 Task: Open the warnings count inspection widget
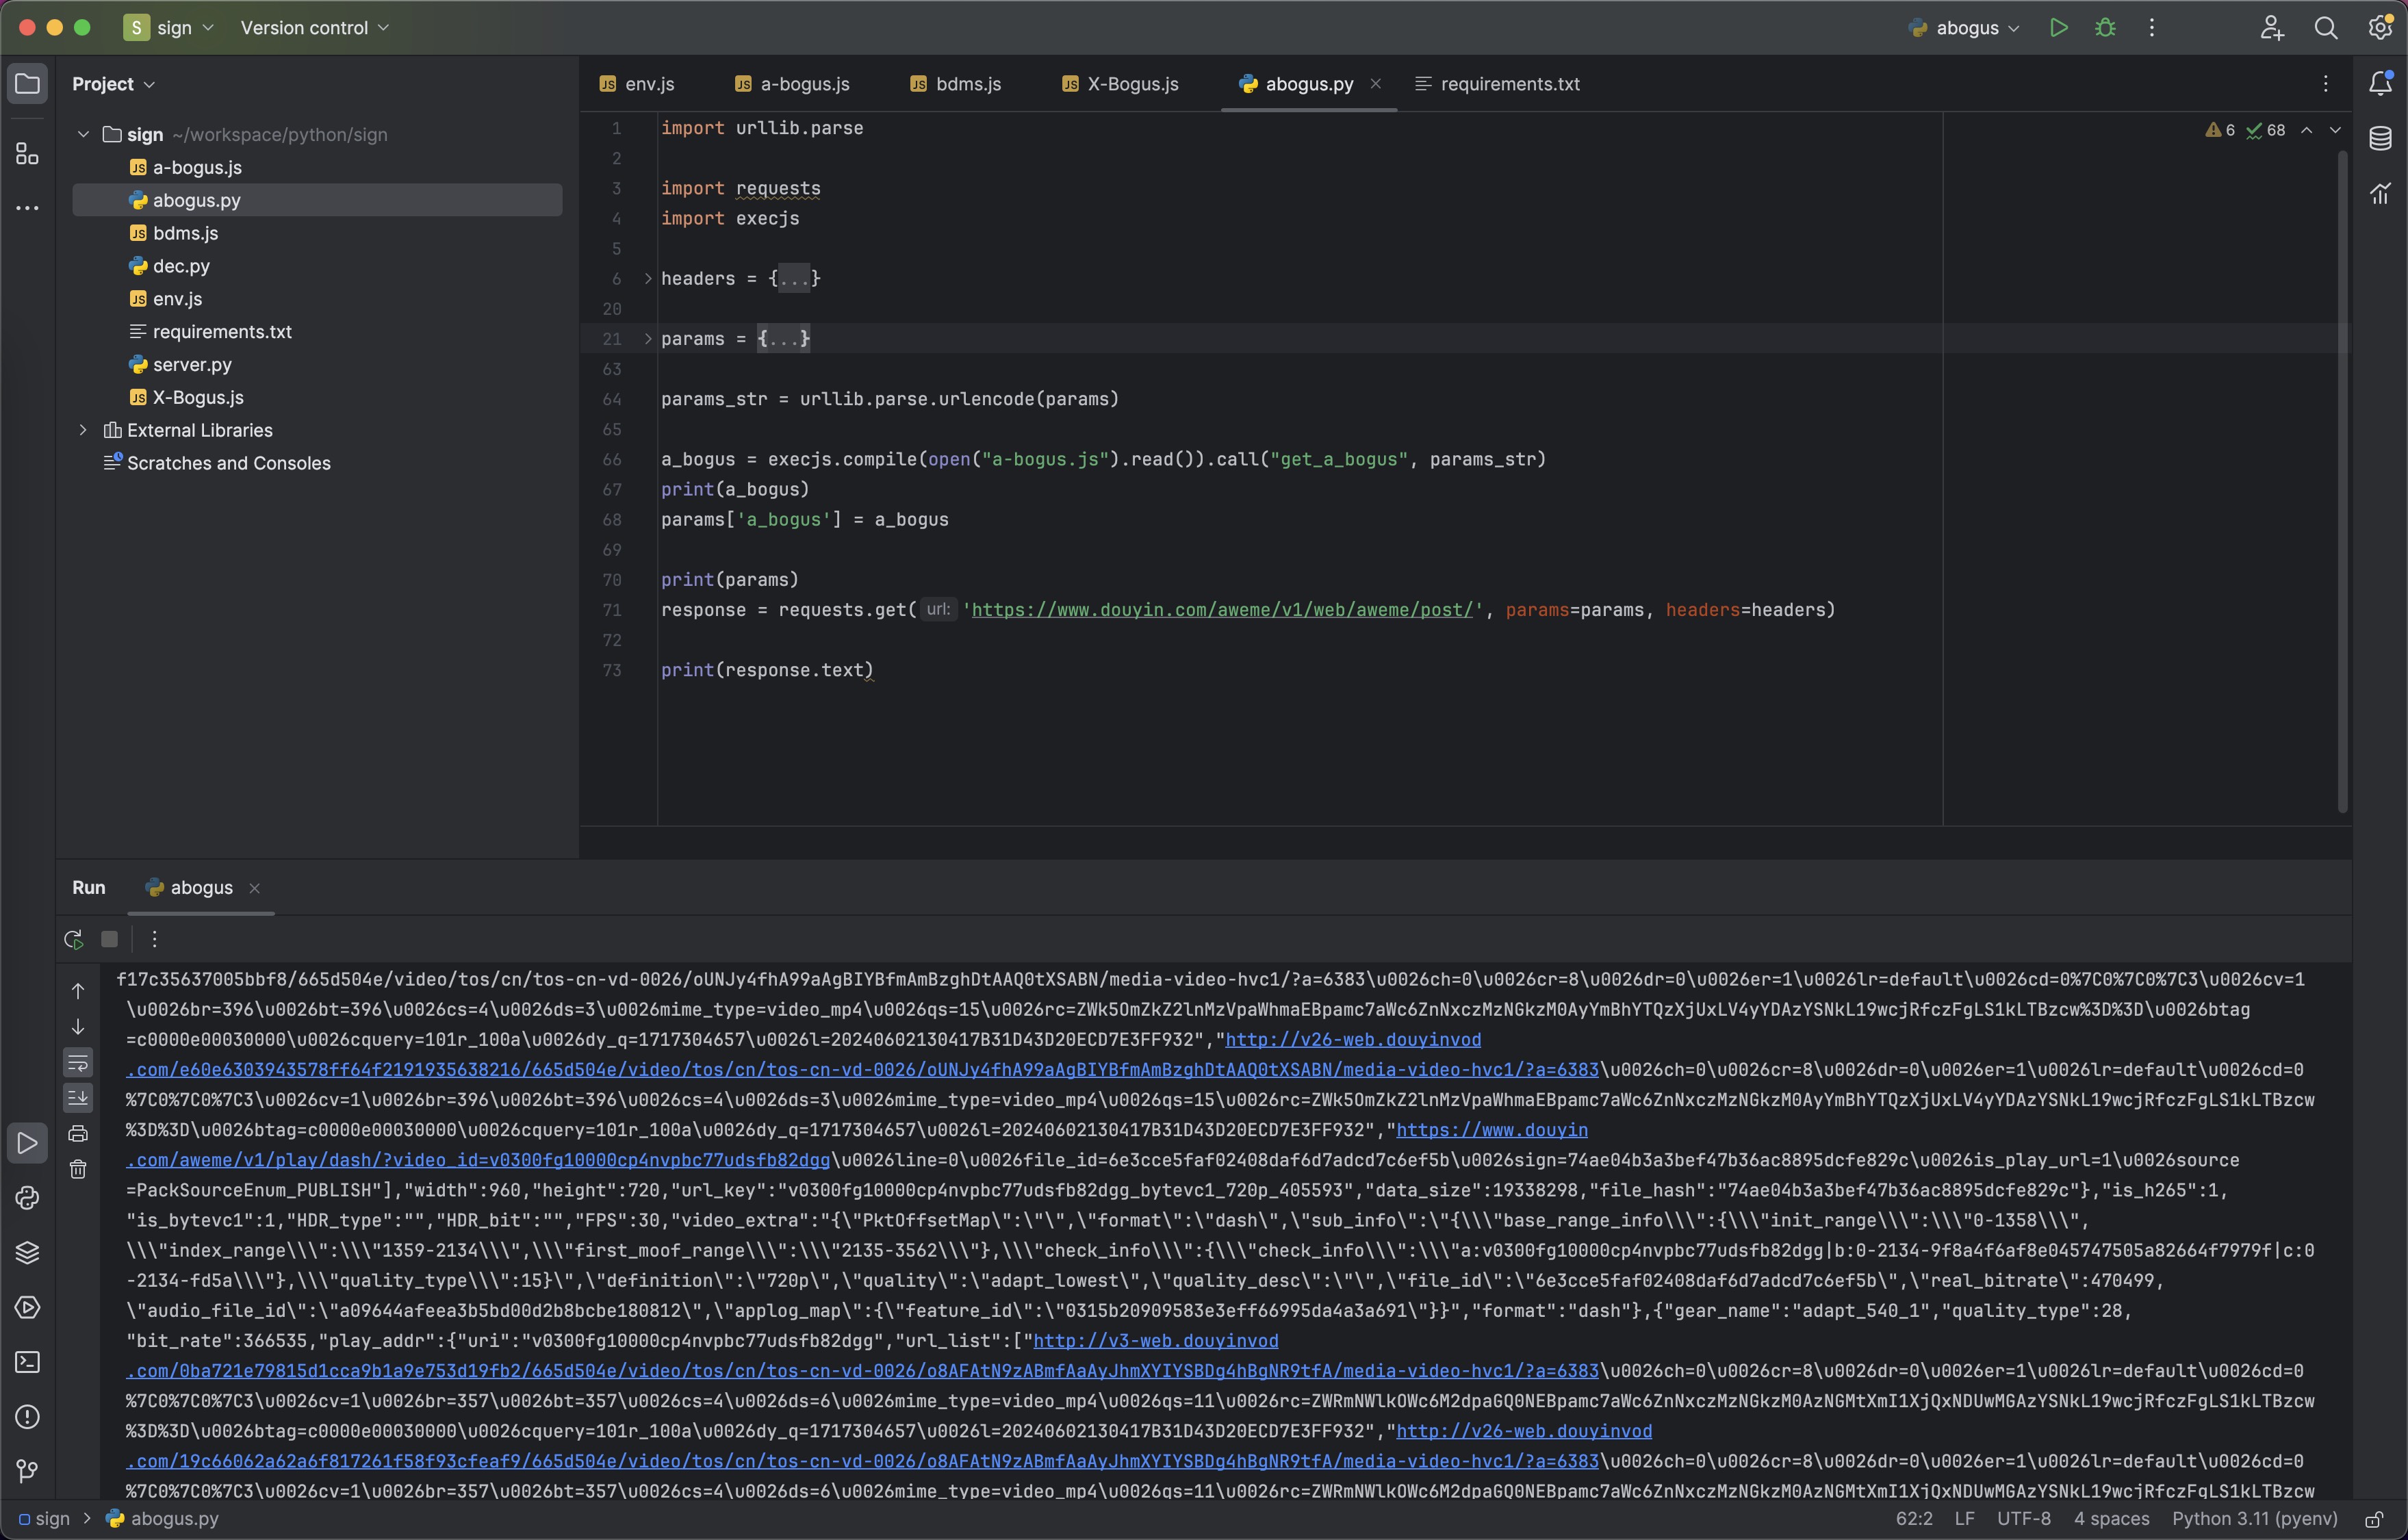(2220, 130)
